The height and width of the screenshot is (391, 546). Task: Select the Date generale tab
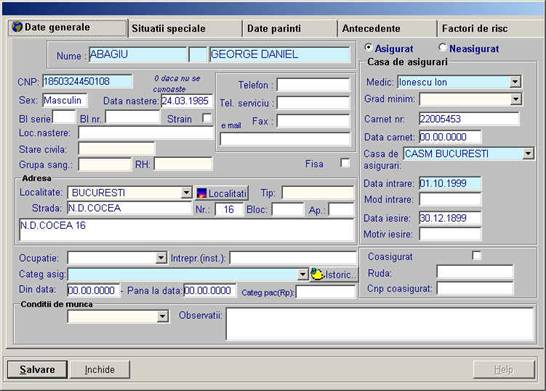pyautogui.click(x=68, y=28)
